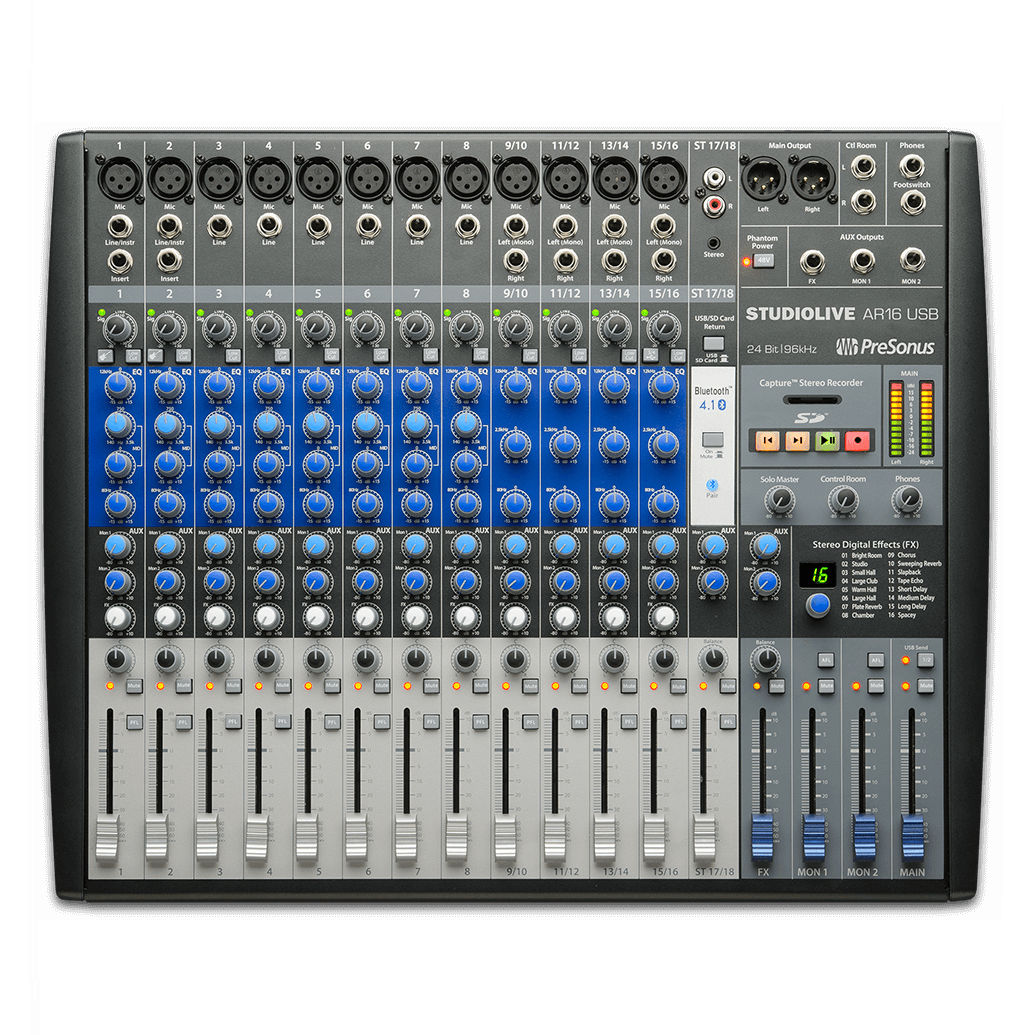The width and height of the screenshot is (1035, 1035).
Task: Skip to previous track on the SD recorder
Action: point(767,440)
